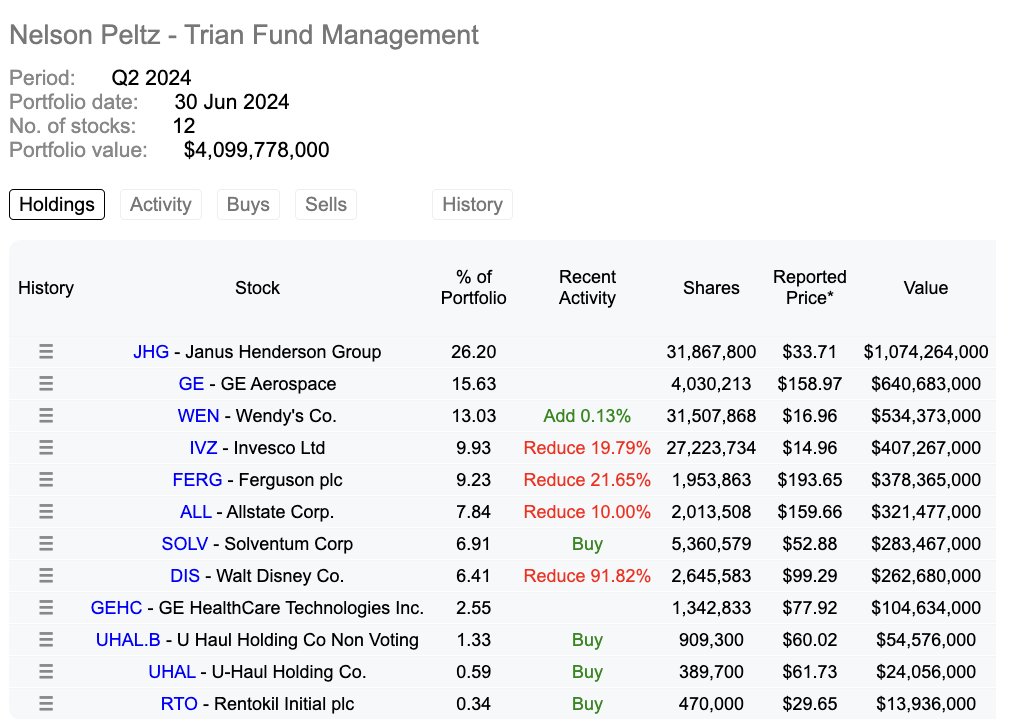Open the UHAL ticker link
This screenshot has height=726, width=1010.
[172, 672]
